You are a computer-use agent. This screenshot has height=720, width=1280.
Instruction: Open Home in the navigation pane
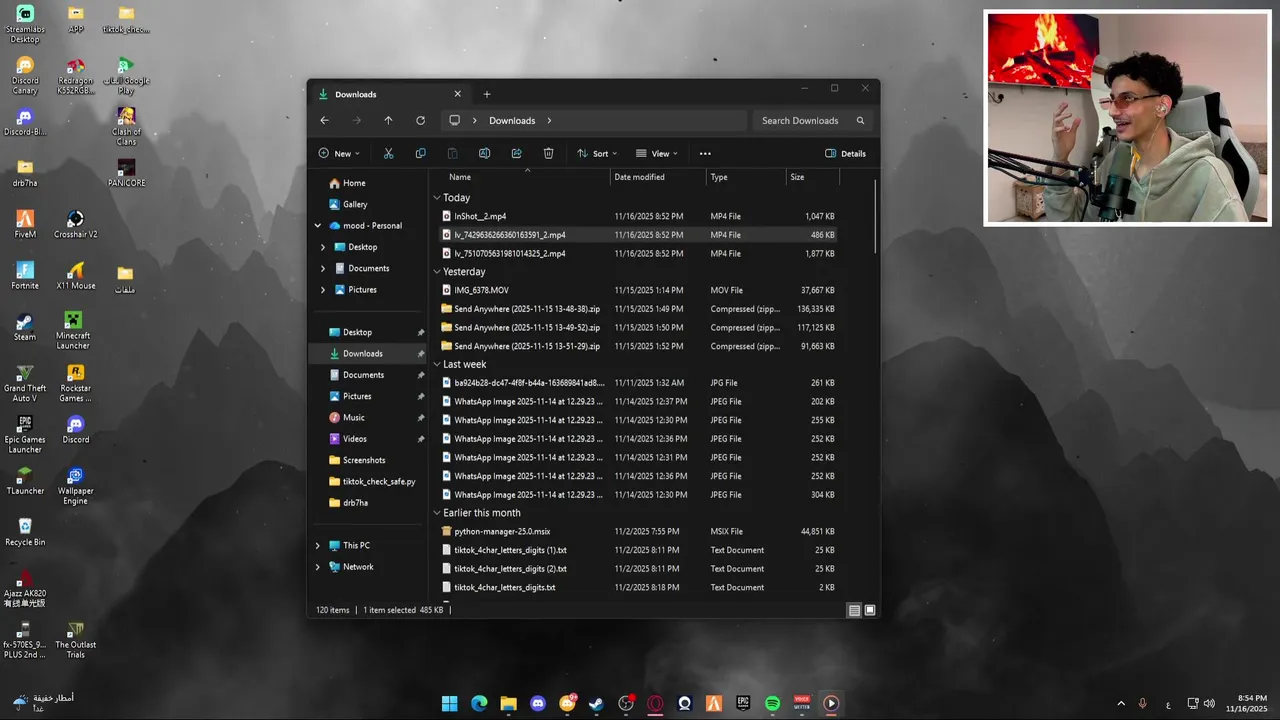[348, 183]
